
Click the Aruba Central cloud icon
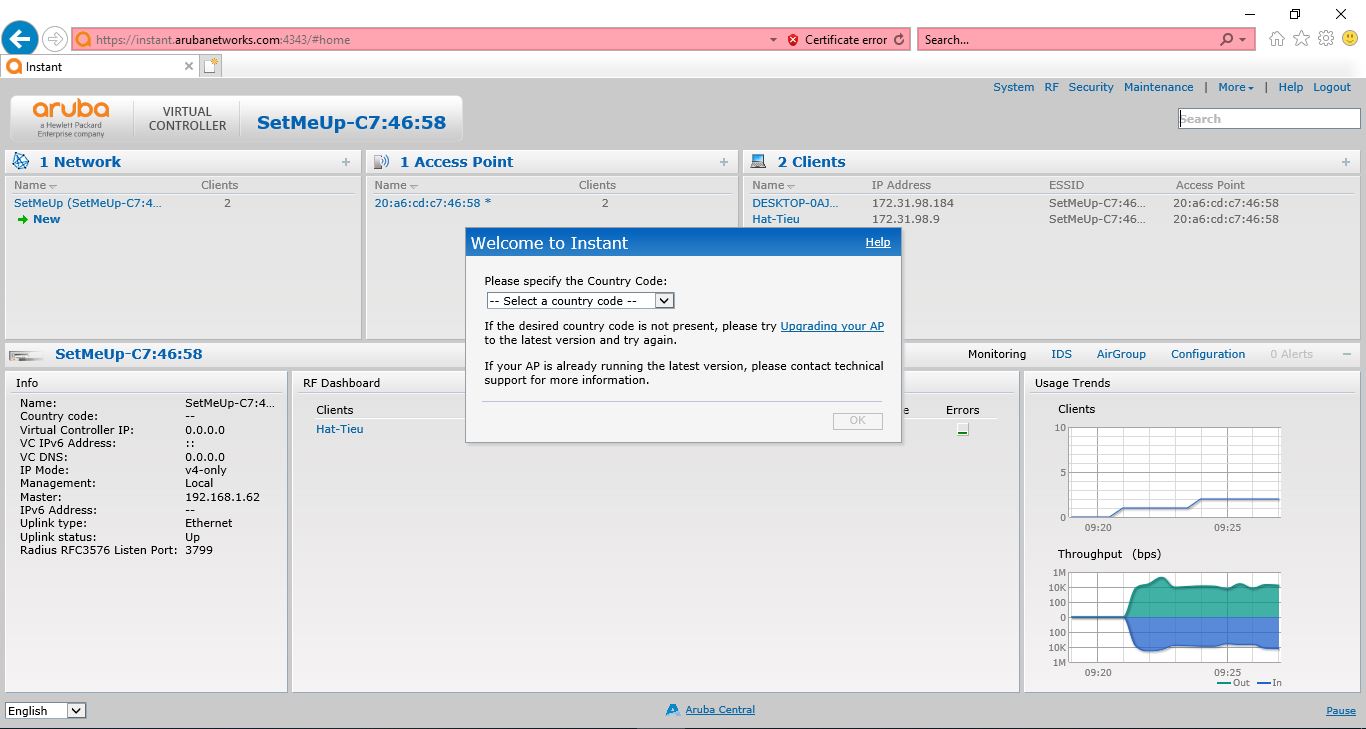pos(673,710)
